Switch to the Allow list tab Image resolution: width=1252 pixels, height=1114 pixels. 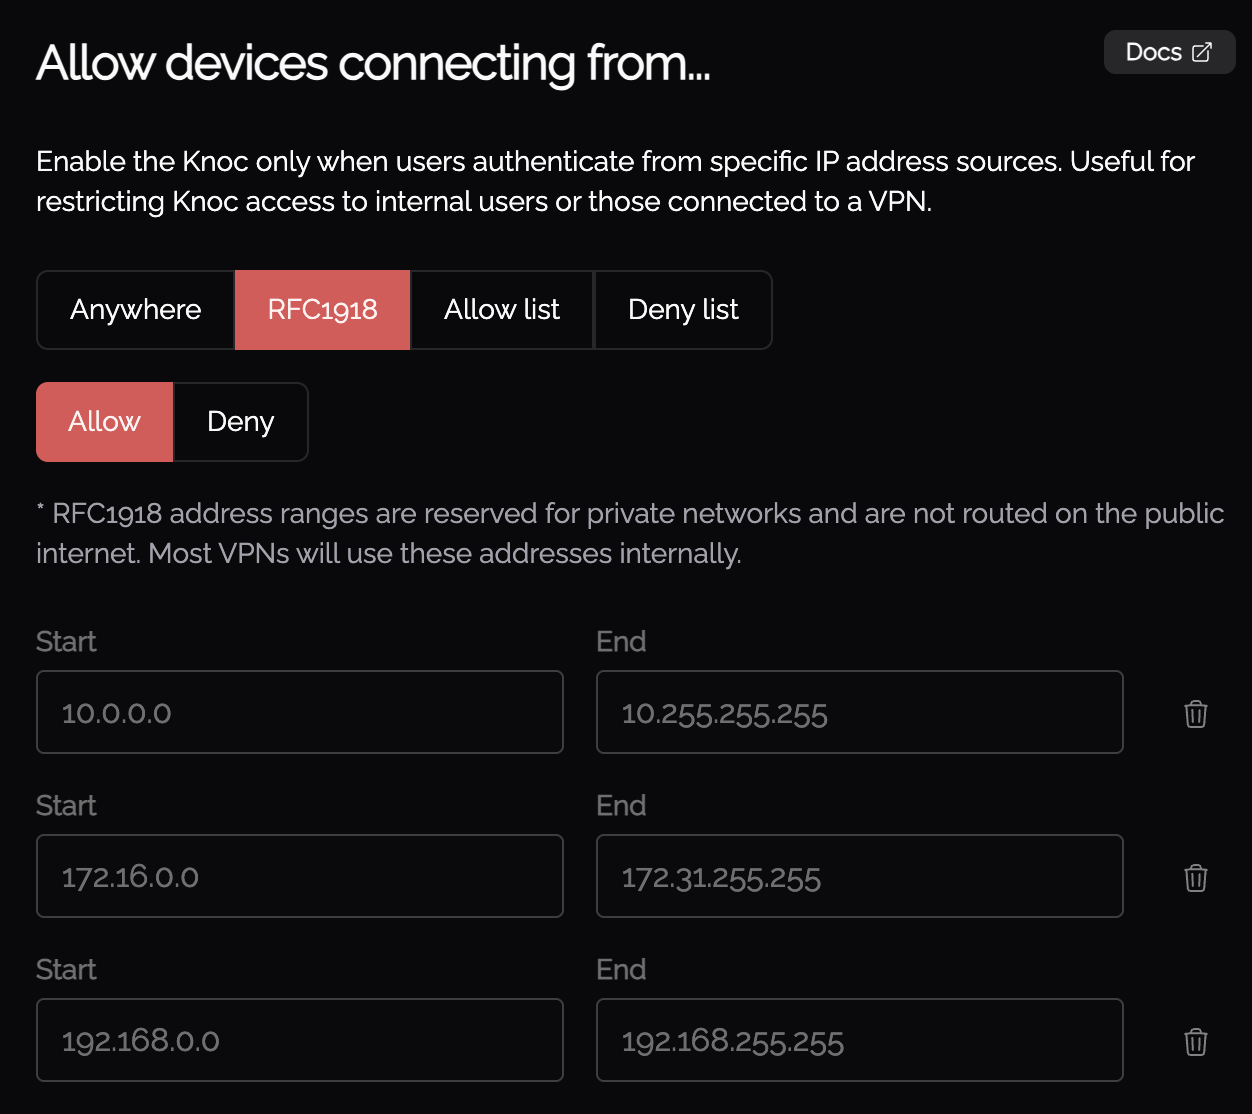click(502, 310)
